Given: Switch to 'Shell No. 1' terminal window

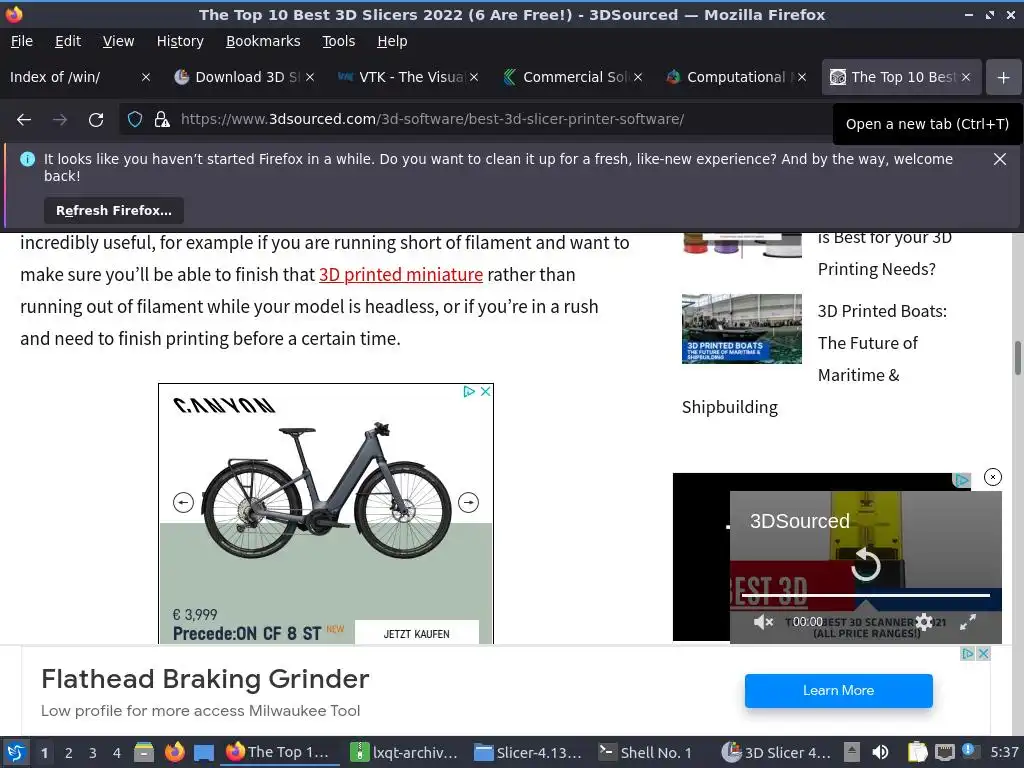Looking at the screenshot, I should 652,753.
